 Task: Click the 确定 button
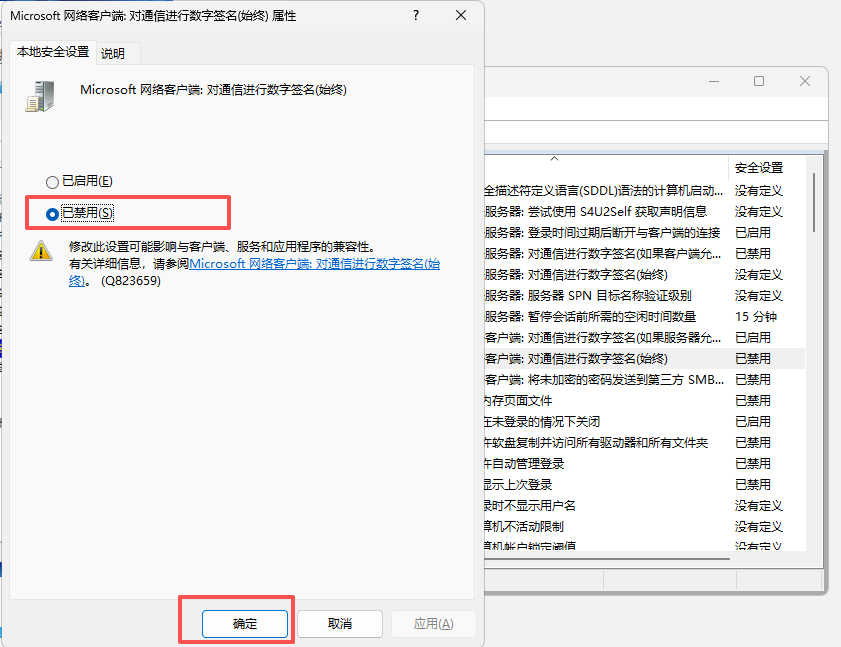245,624
